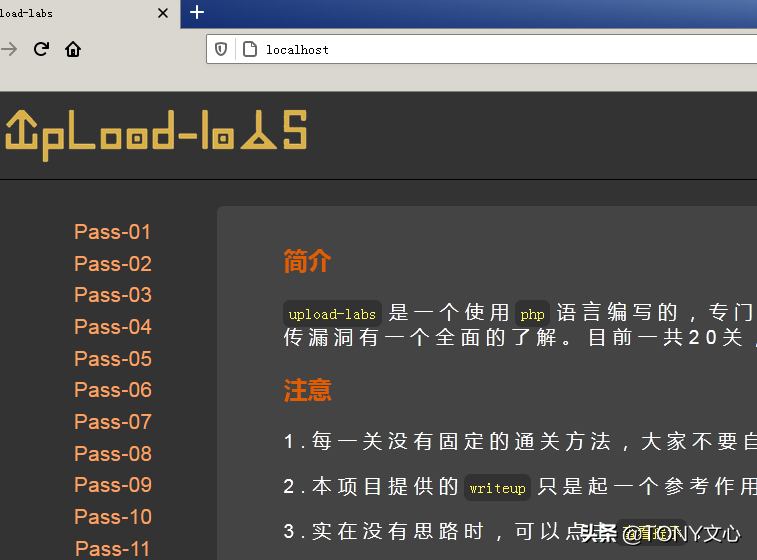Click the tracking protection shield icon

221,49
